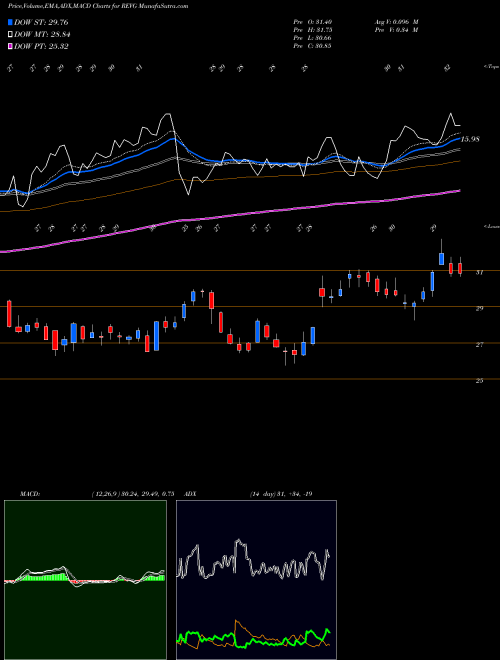
Task: Click the last red candlestick on the chart
Action: 460,268
